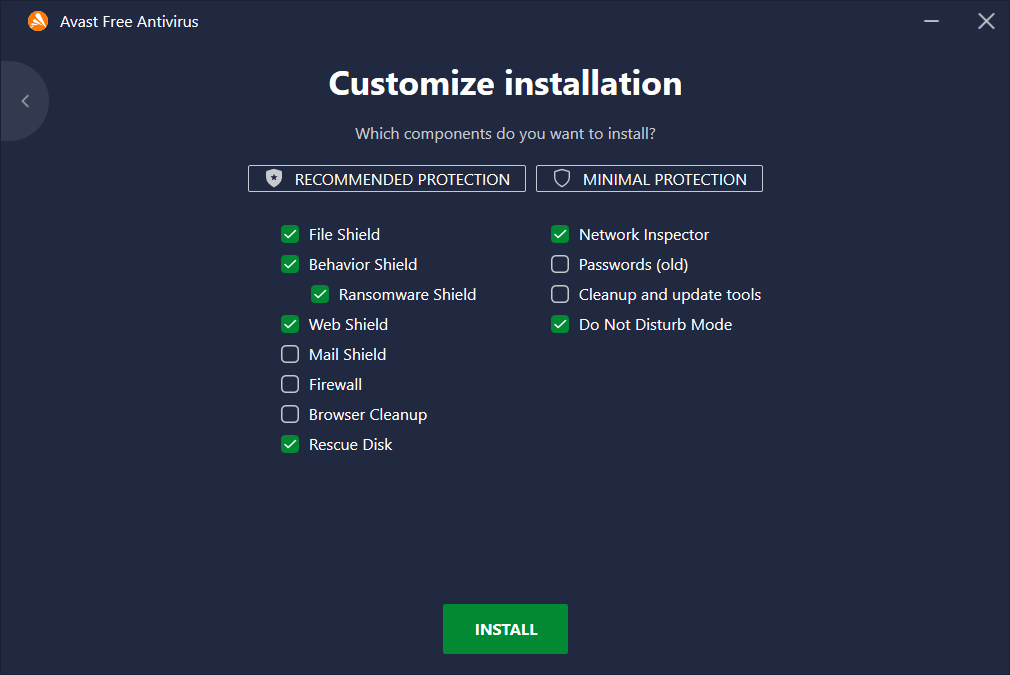The height and width of the screenshot is (675, 1010).
Task: Disable the Network Inspector checkbox
Action: point(560,235)
